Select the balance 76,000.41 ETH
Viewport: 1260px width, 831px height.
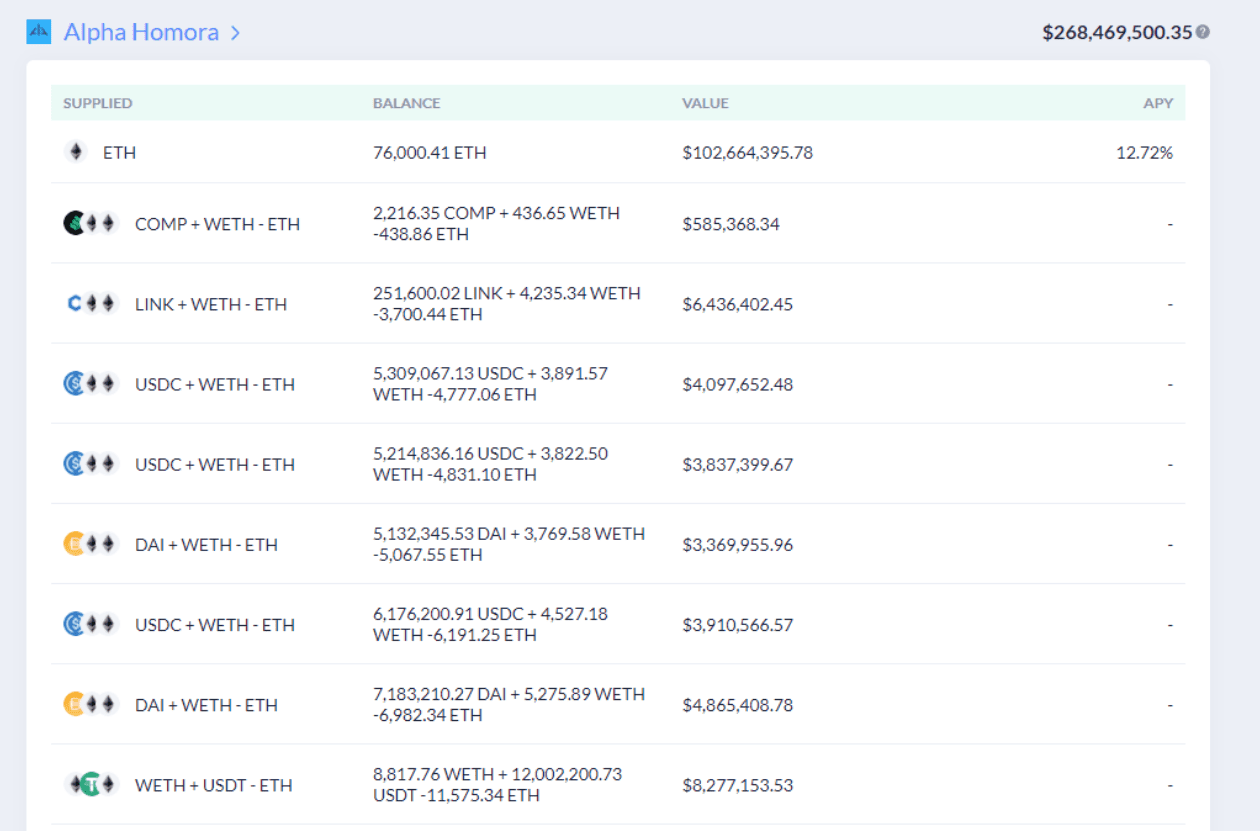coord(430,153)
